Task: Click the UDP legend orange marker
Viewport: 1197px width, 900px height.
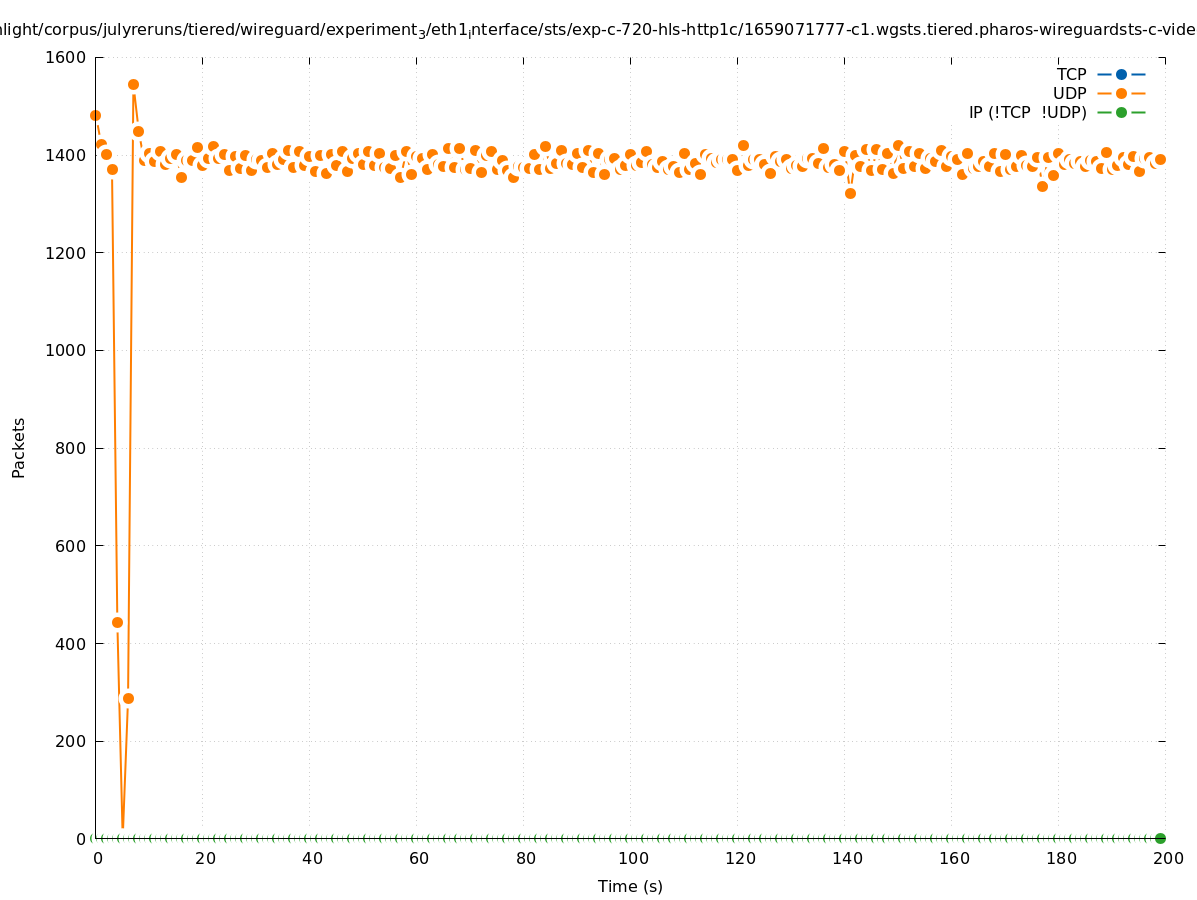Action: click(x=1121, y=93)
